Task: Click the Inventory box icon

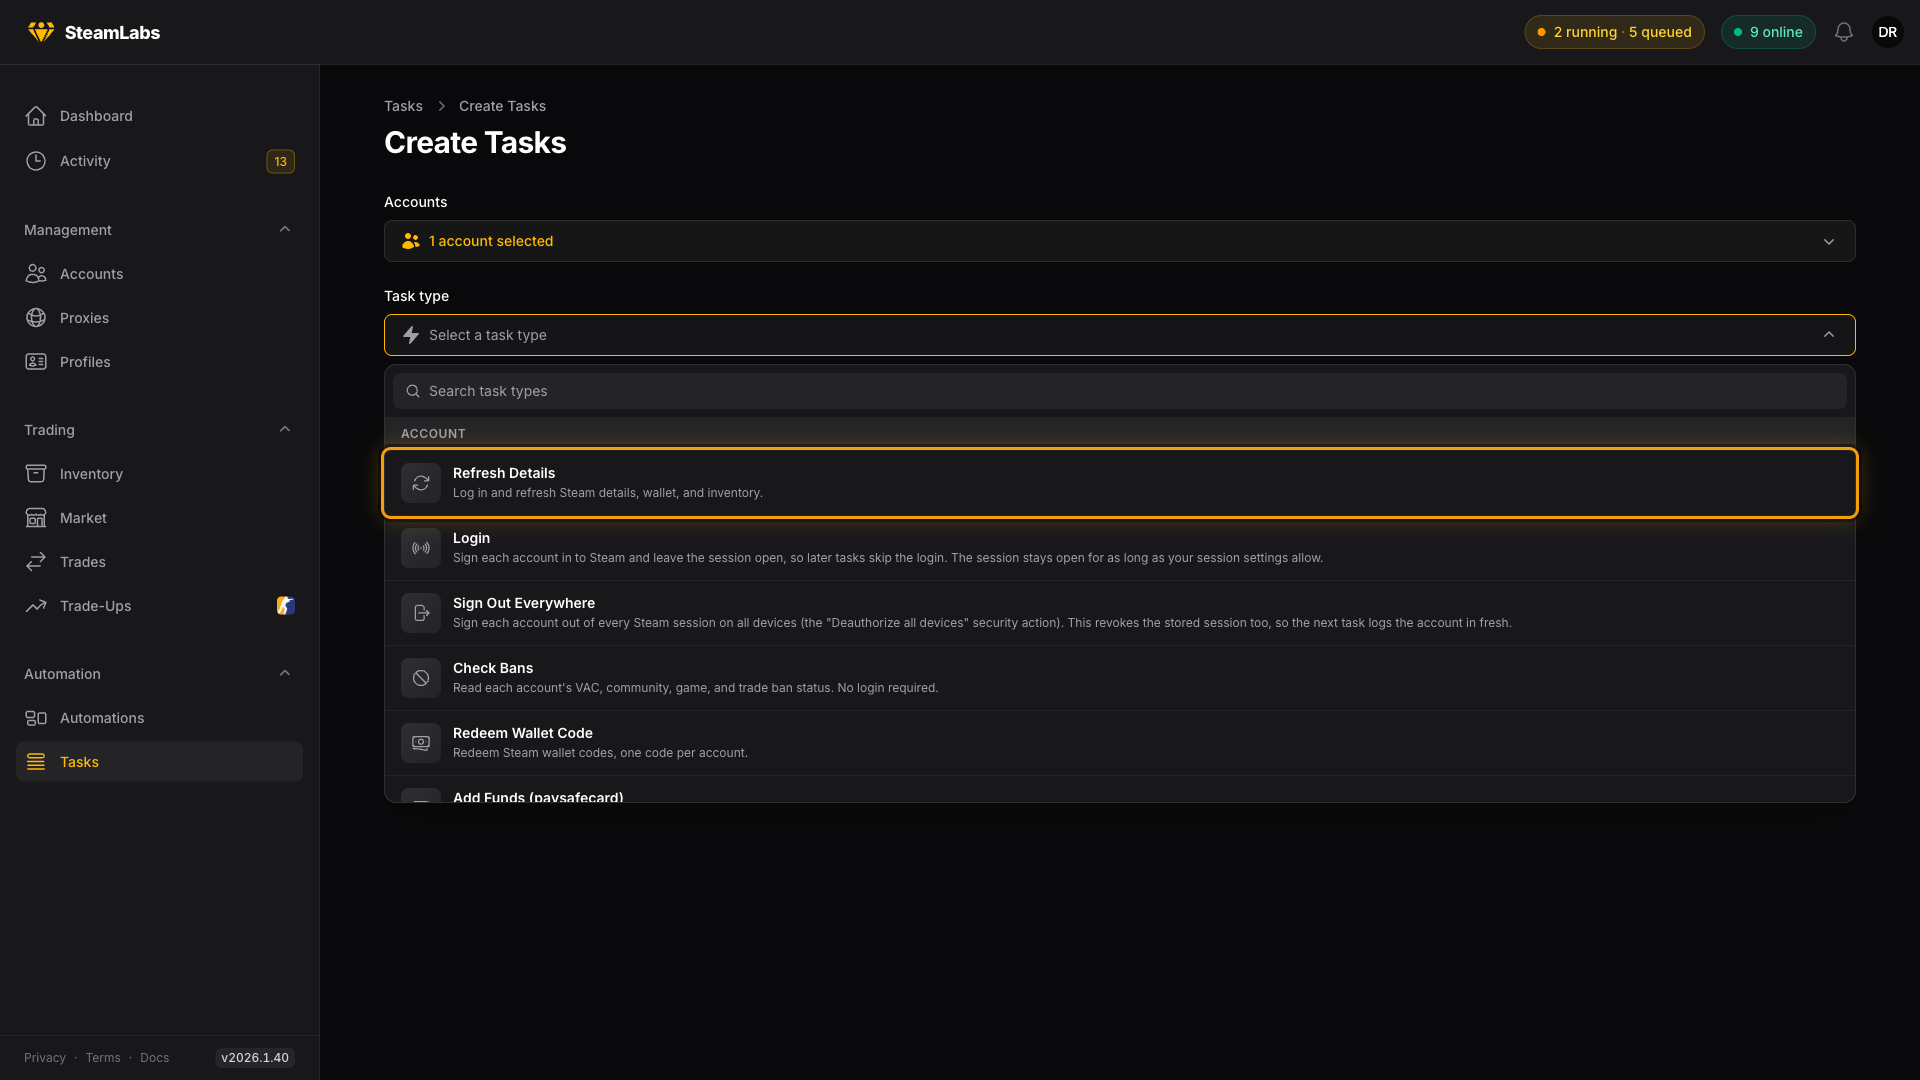Action: (36, 474)
